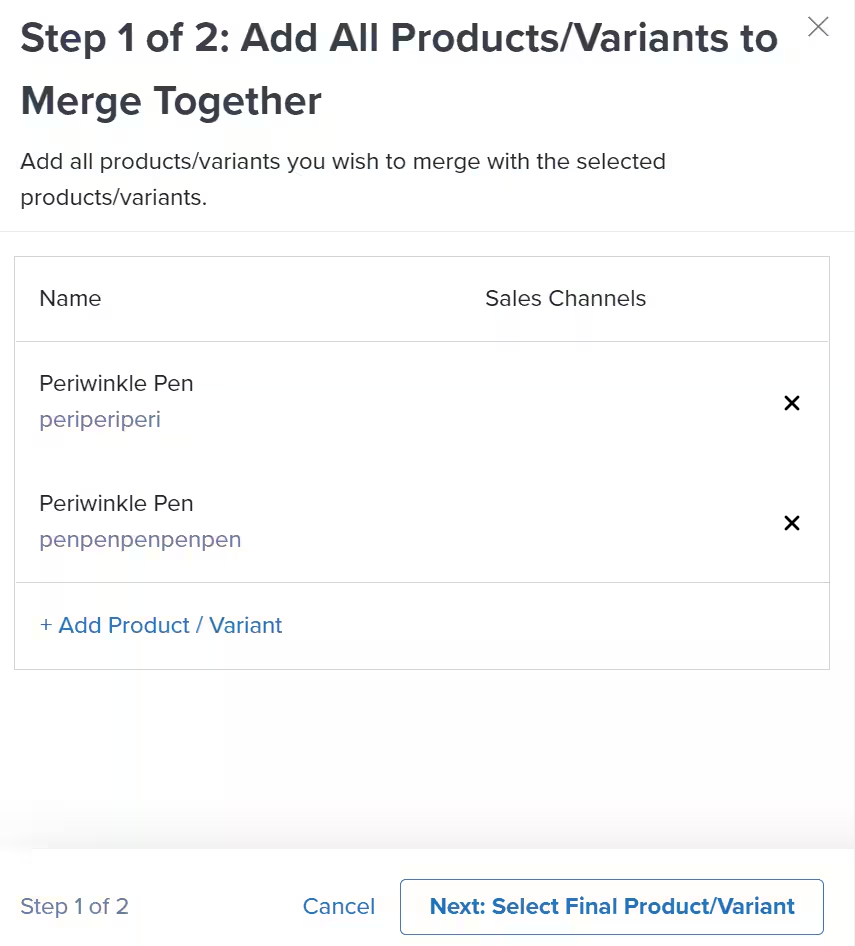Open the periperiperi product link
Screen dimensions: 855x946
coord(99,419)
